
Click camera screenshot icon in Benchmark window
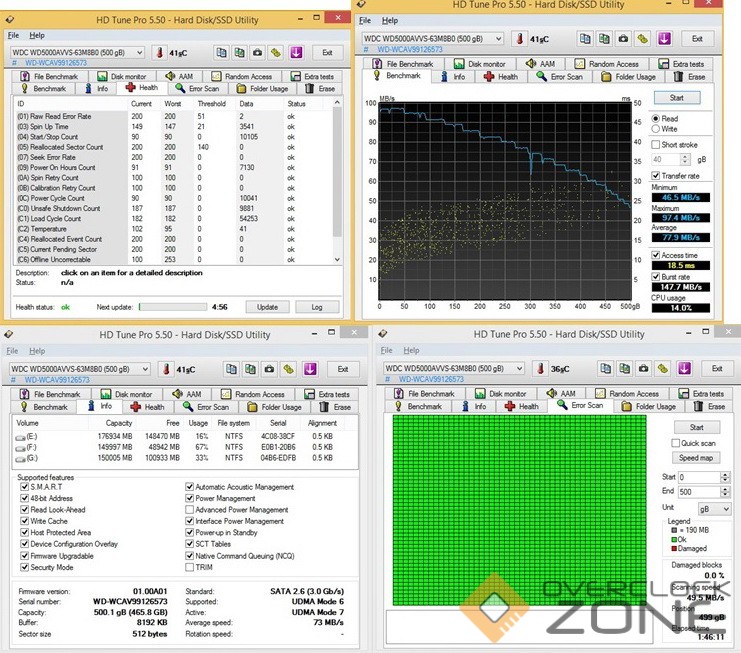[x=623, y=39]
